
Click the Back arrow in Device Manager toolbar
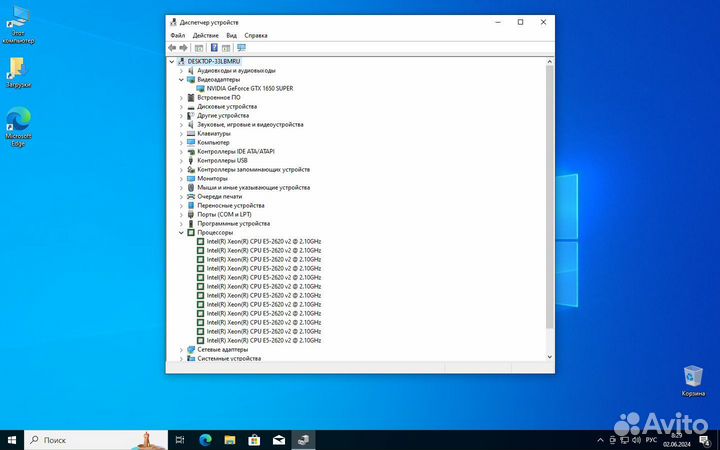[x=172, y=48]
